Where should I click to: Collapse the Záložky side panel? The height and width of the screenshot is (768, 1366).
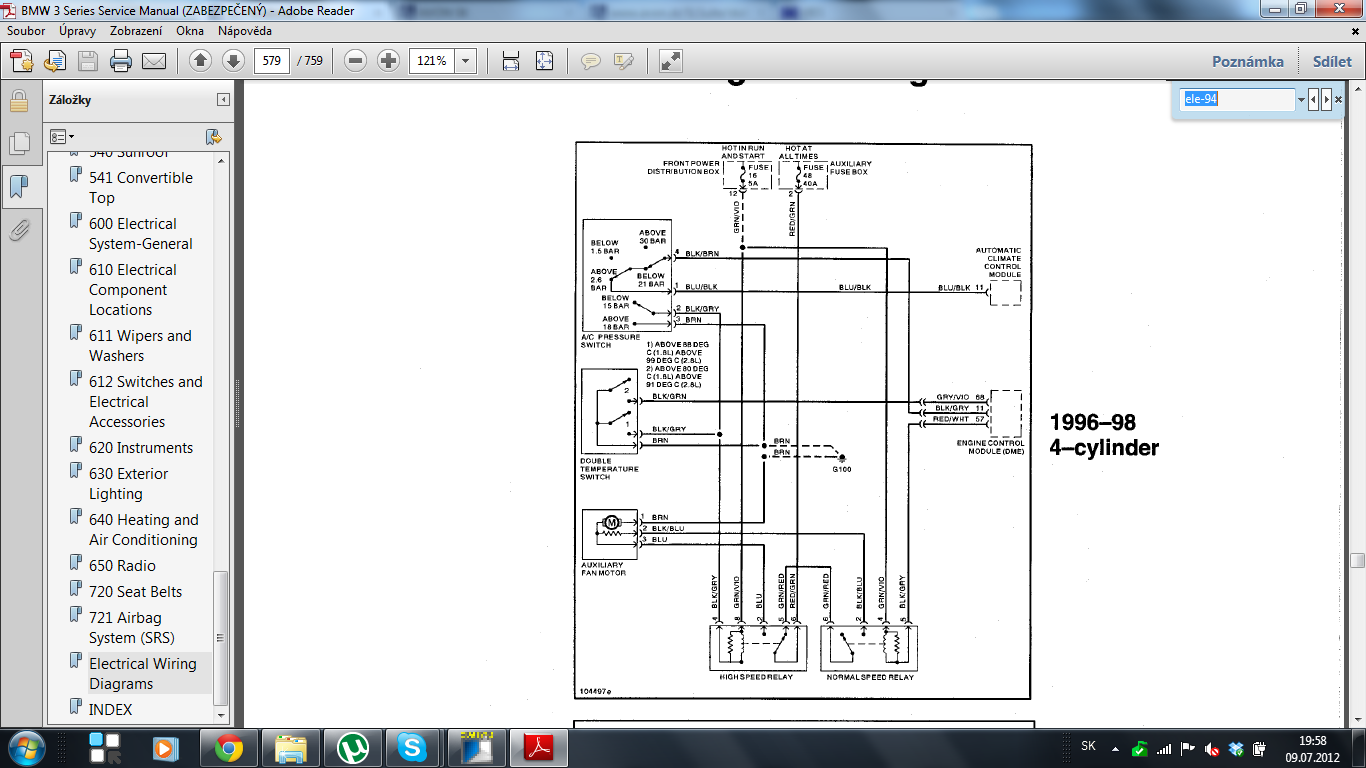(x=223, y=100)
